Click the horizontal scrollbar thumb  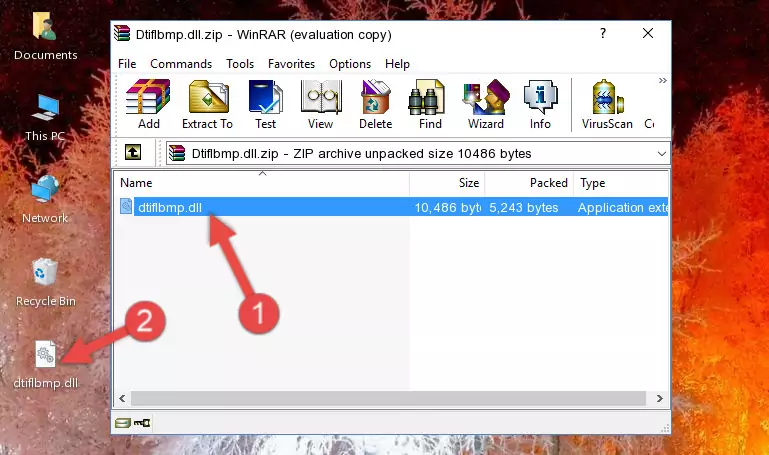(388, 398)
